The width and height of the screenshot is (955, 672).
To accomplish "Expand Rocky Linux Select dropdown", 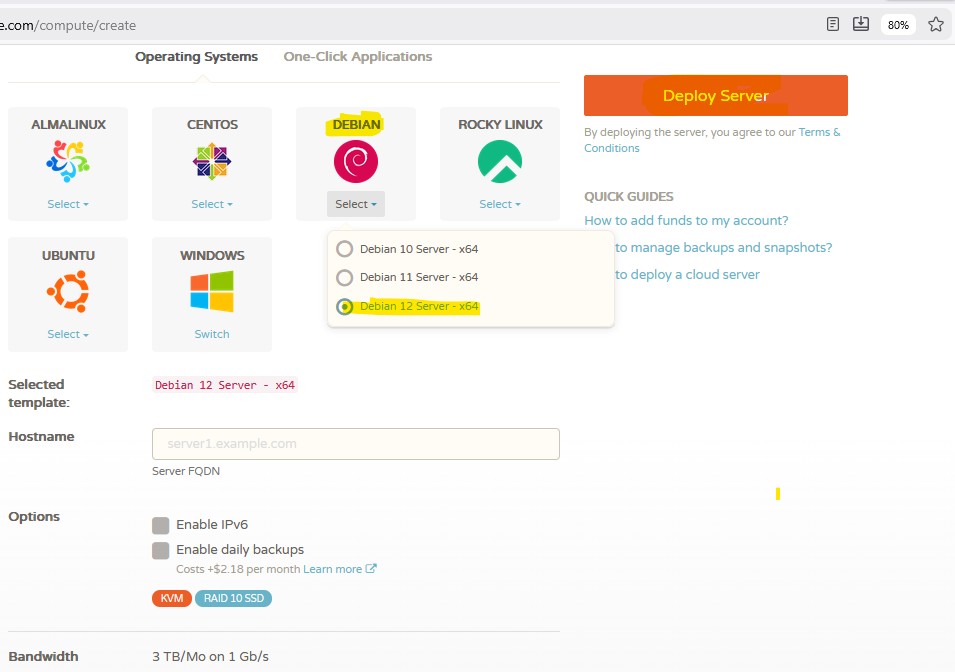I will (x=500, y=204).
